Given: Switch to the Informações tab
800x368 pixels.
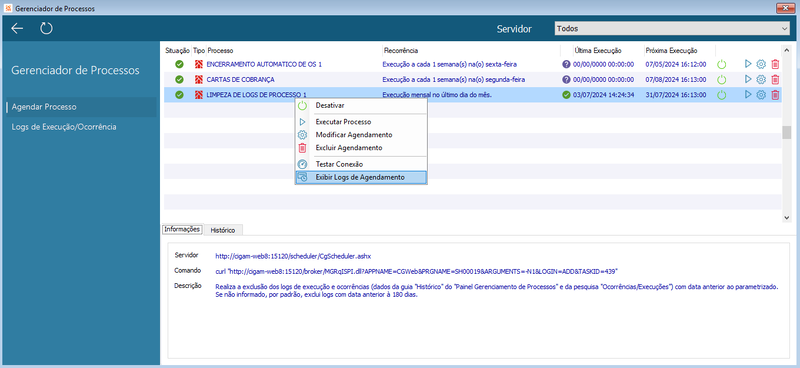Looking at the screenshot, I should [182, 230].
